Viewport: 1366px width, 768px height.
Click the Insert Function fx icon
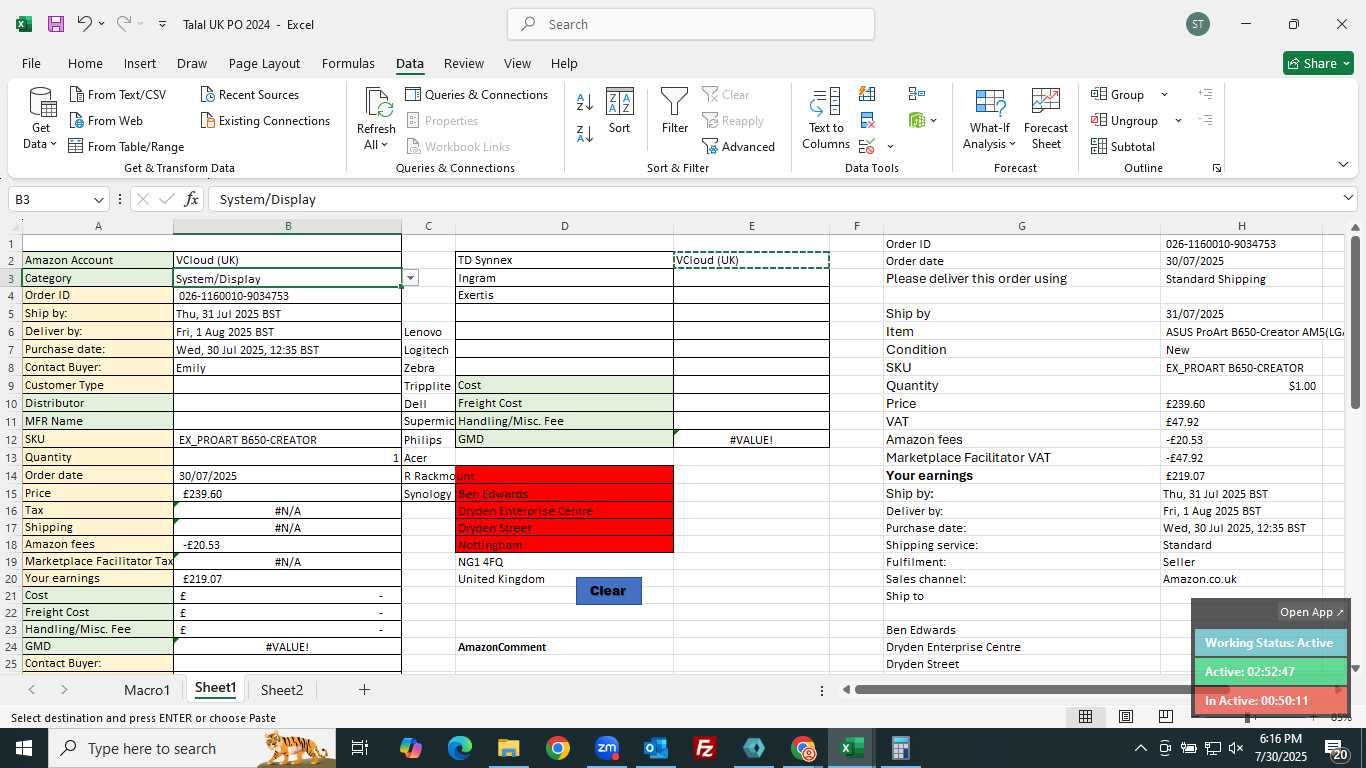tap(192, 199)
